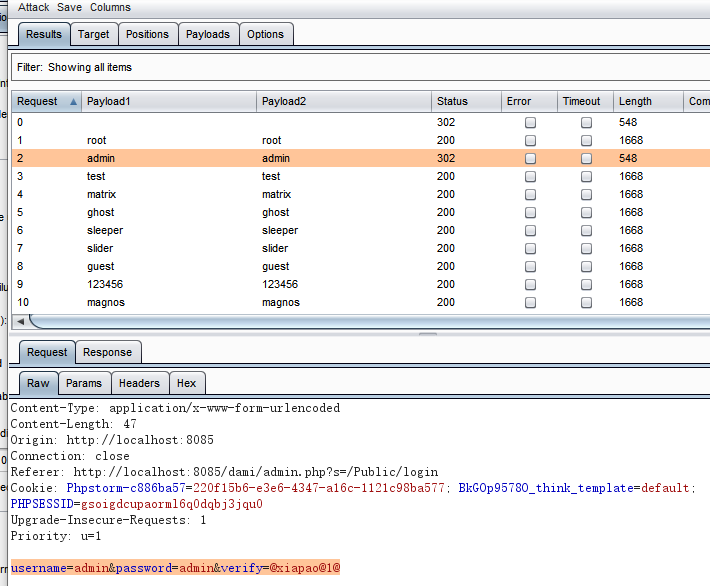Viewport: 710px width, 586px height.
Task: Click the highlighted username=admin request body
Action: (x=175, y=568)
